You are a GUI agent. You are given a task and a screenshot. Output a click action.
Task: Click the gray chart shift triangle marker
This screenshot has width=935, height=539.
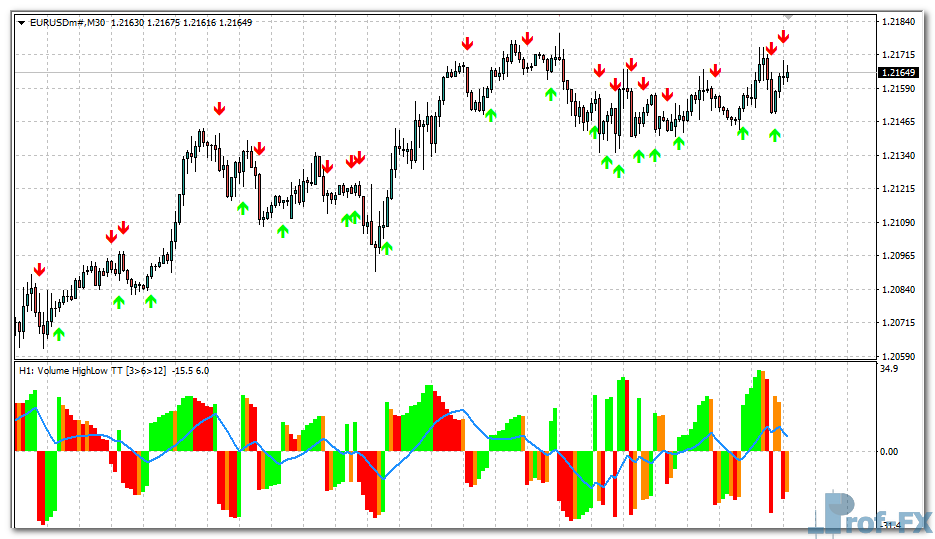[x=788, y=16]
